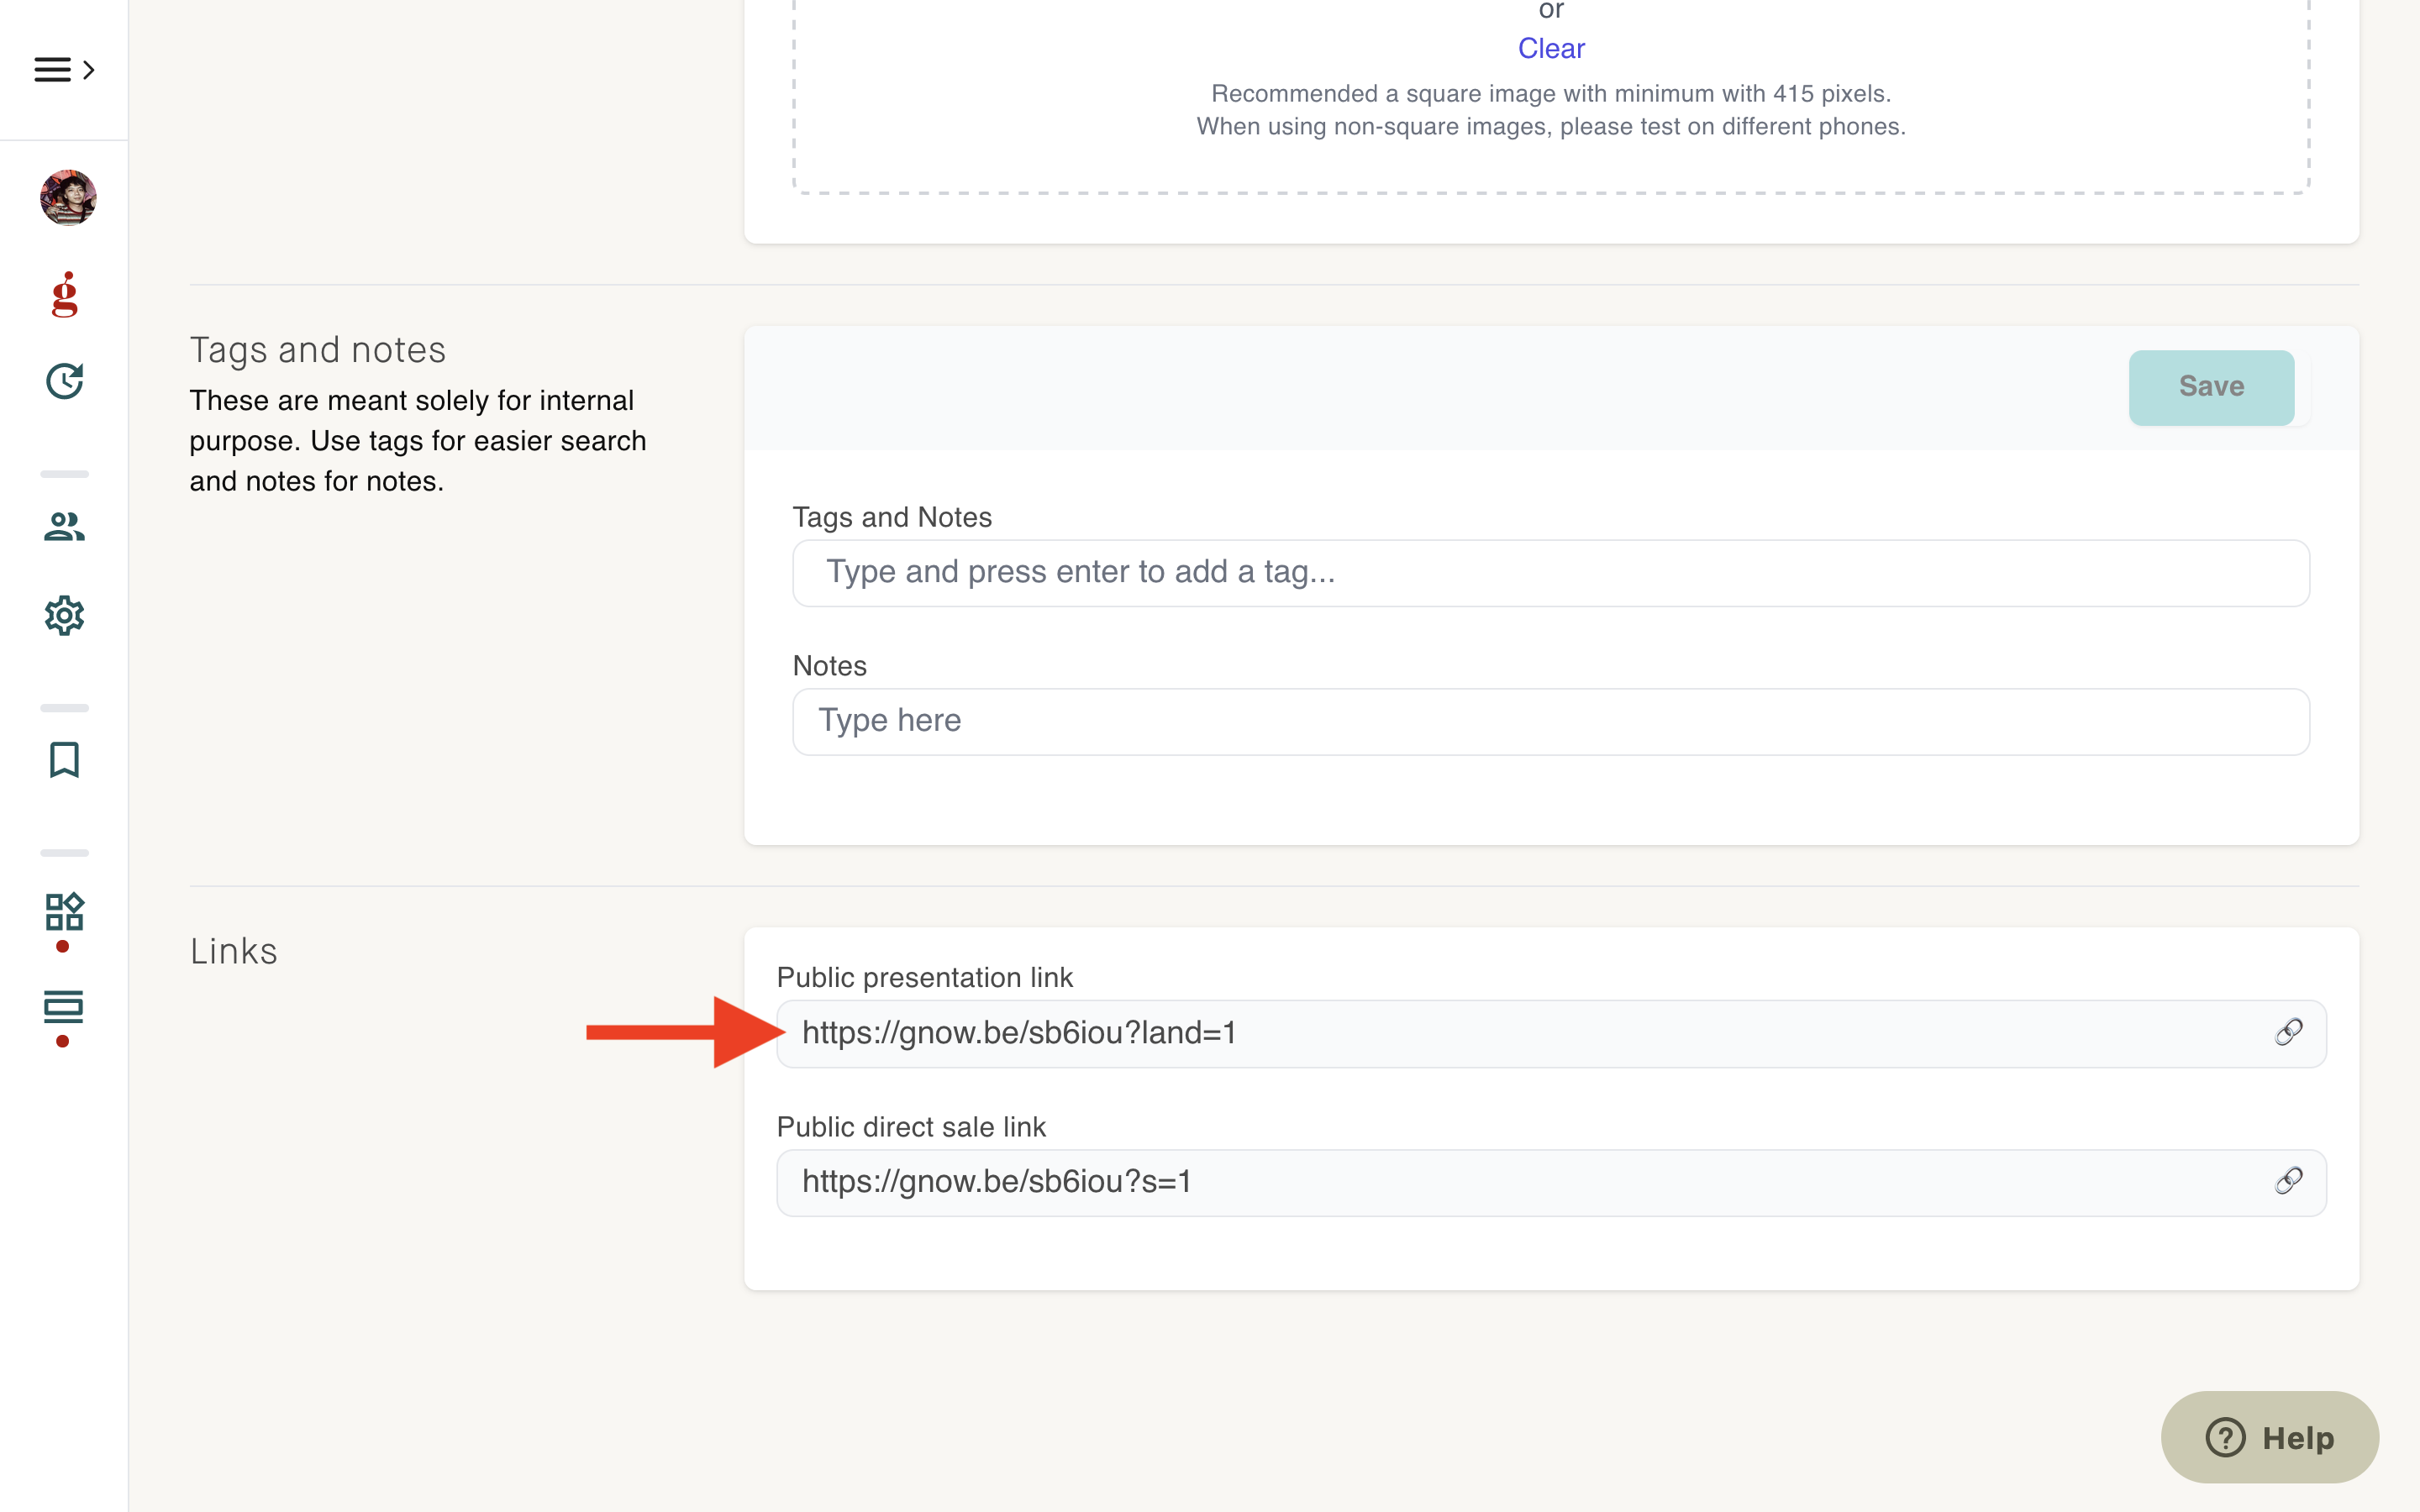Open the people groups icon
This screenshot has height=1512, width=2420.
point(65,526)
